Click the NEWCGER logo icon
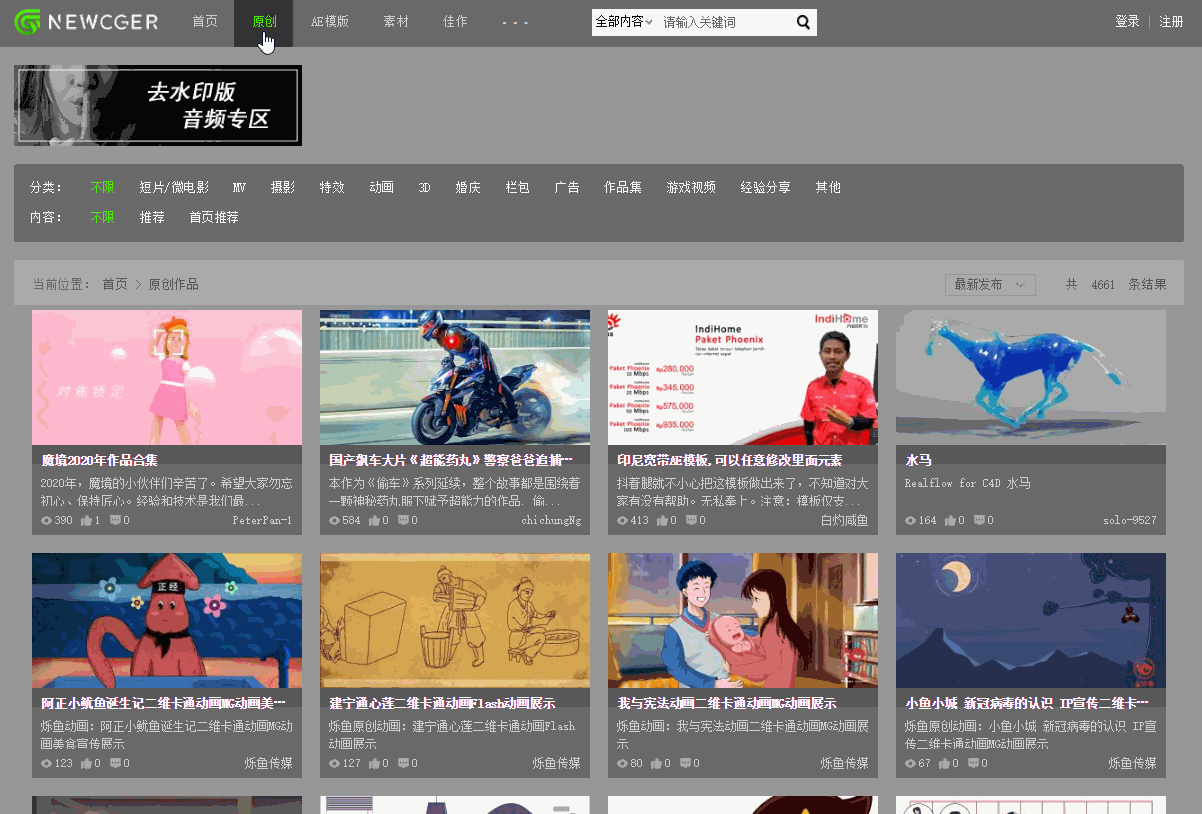 click(x=28, y=22)
